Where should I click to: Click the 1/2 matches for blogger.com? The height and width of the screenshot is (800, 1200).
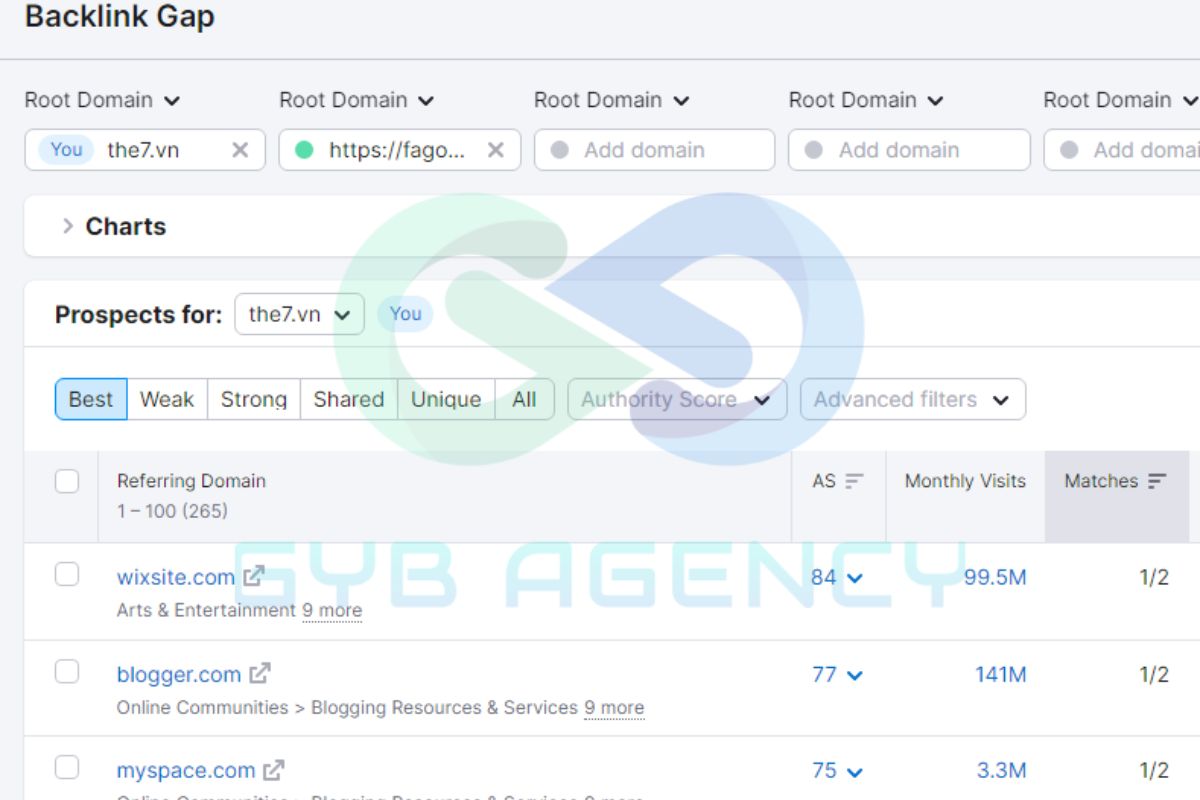tap(1154, 674)
